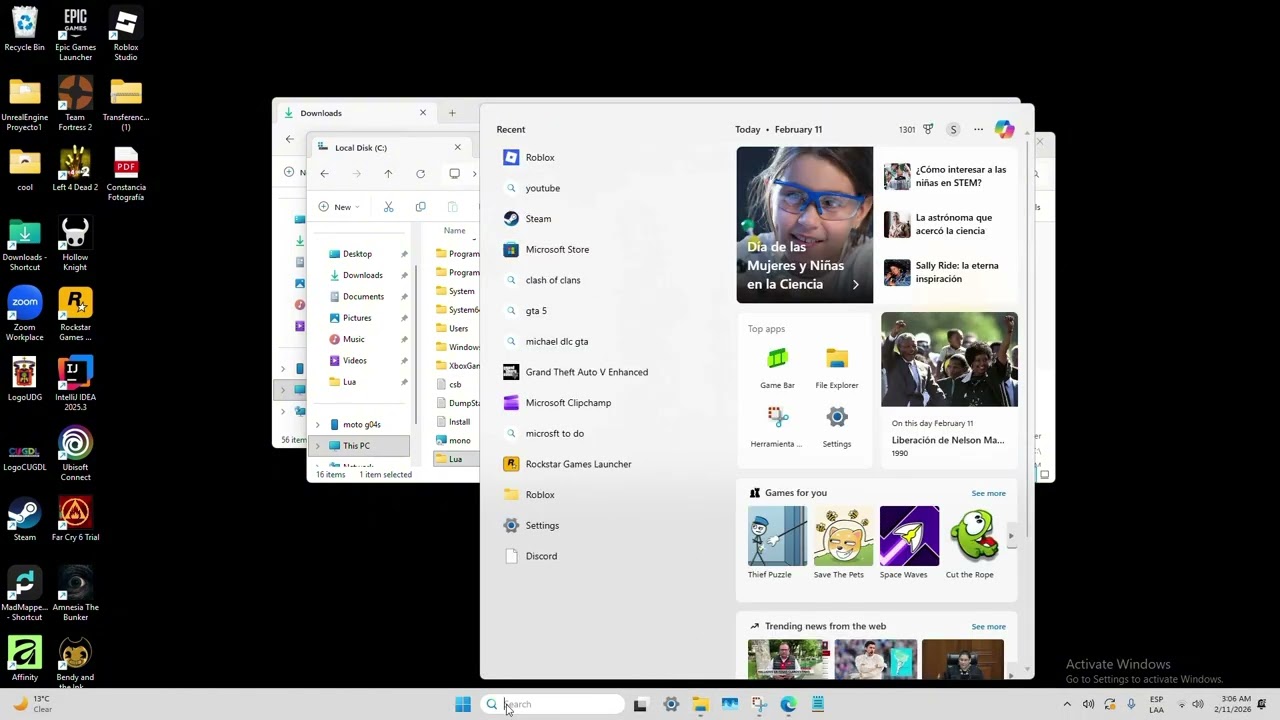The image size is (1280, 720).
Task: Select Documents in the navigation pane
Action: [363, 297]
